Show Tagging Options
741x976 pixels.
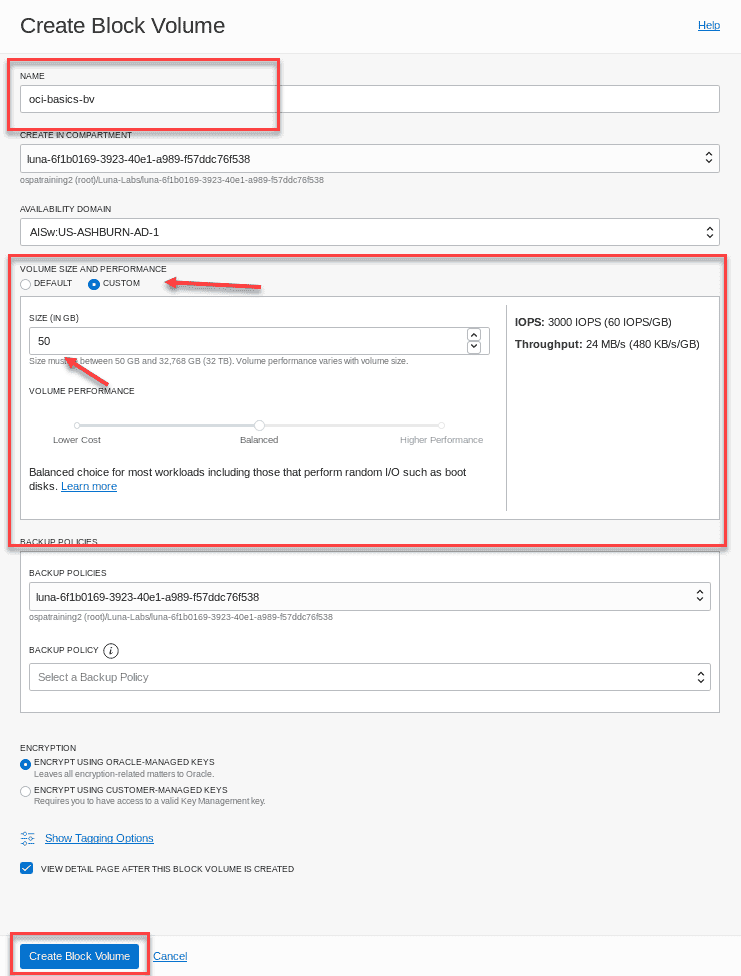[99, 838]
